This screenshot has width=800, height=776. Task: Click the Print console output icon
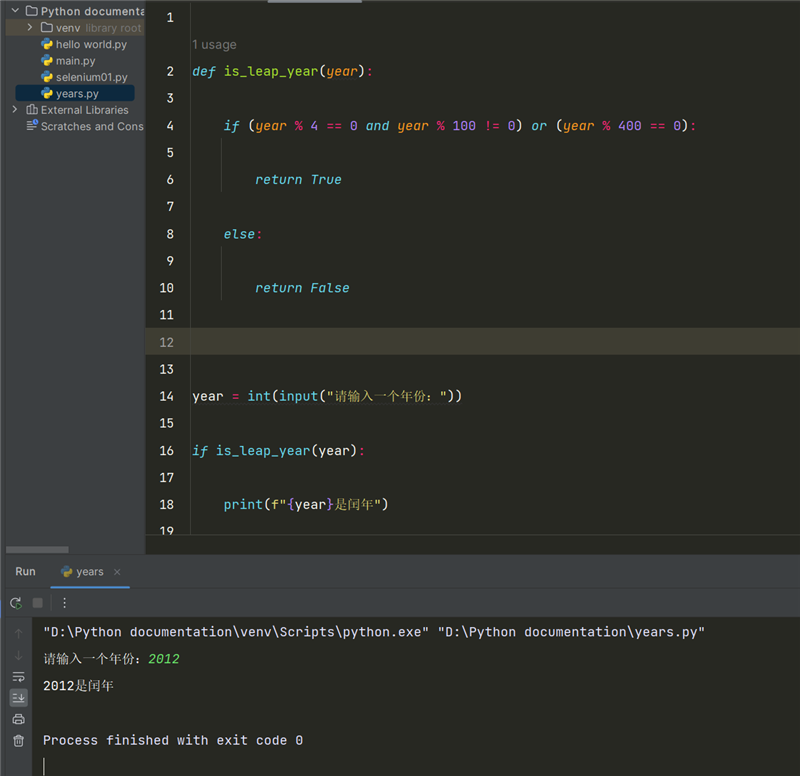pos(18,719)
